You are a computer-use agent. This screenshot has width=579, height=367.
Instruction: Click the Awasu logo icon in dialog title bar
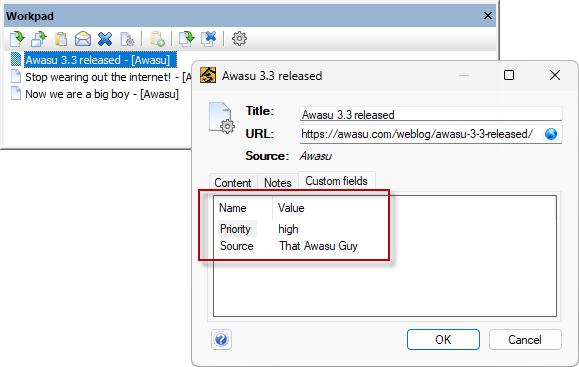coord(208,75)
